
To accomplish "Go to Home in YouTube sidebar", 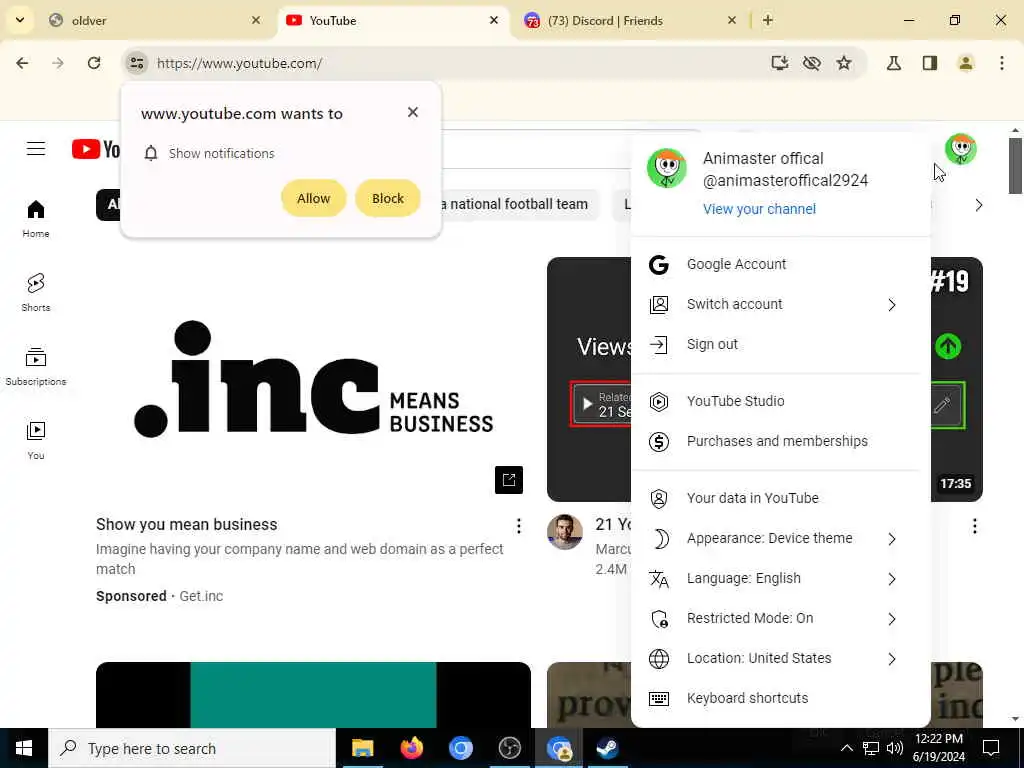I will point(36,219).
